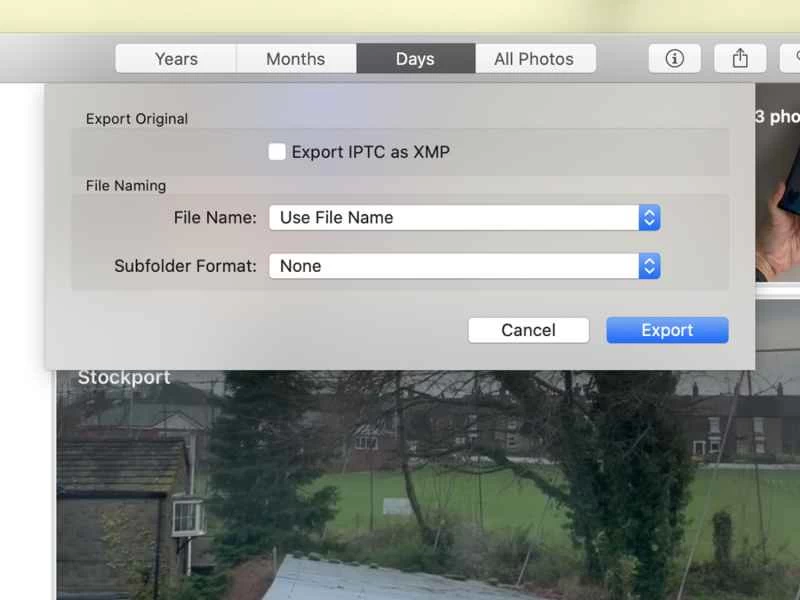Click the blue double-chevron beside Subfolder Format
The height and width of the screenshot is (600, 800).
click(x=648, y=266)
